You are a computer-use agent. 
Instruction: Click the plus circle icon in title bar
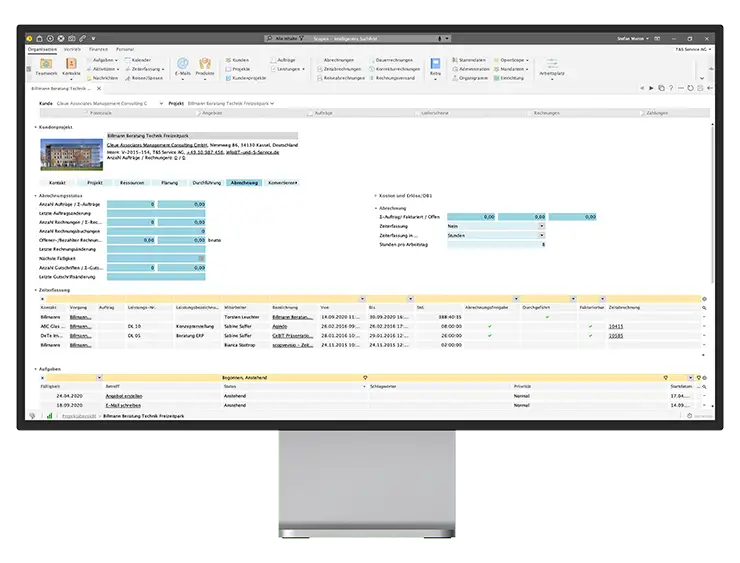click(x=50, y=38)
